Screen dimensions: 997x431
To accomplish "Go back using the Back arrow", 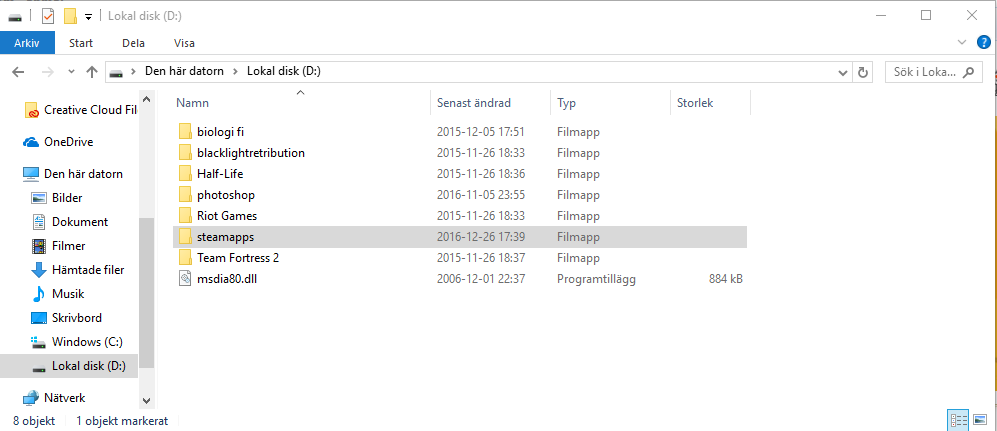I will (18, 72).
